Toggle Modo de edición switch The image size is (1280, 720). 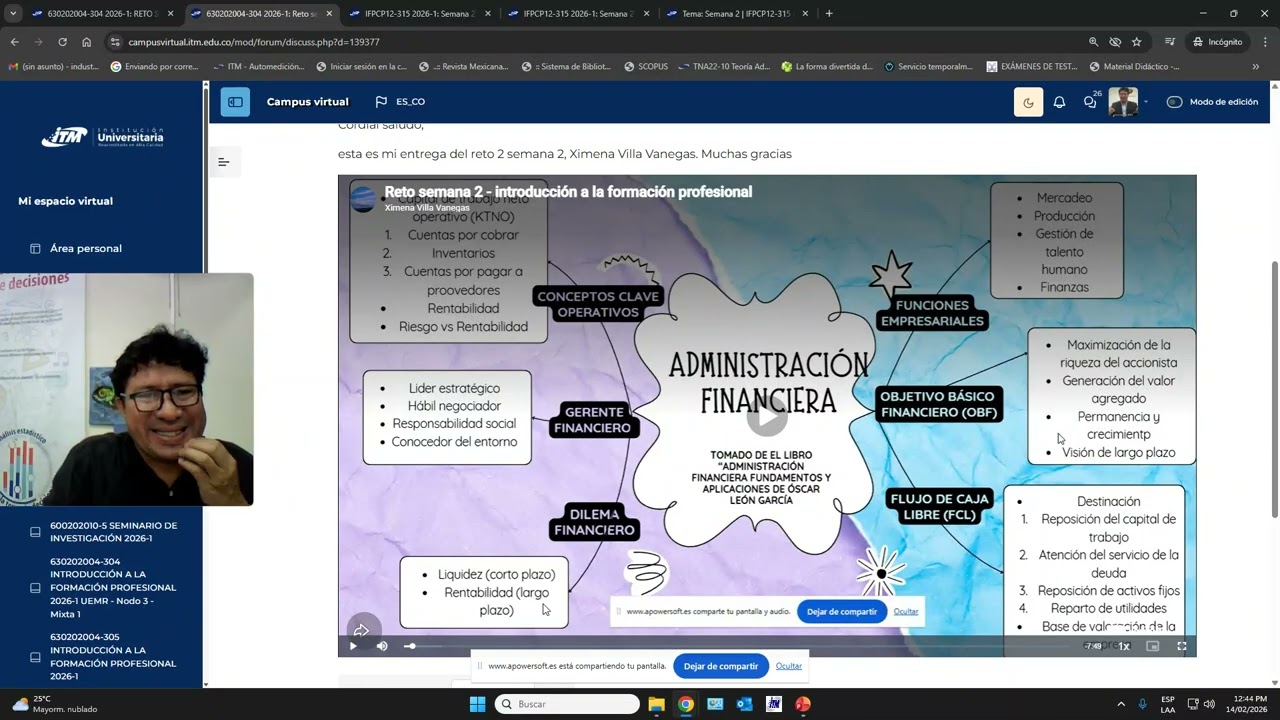(x=1174, y=102)
